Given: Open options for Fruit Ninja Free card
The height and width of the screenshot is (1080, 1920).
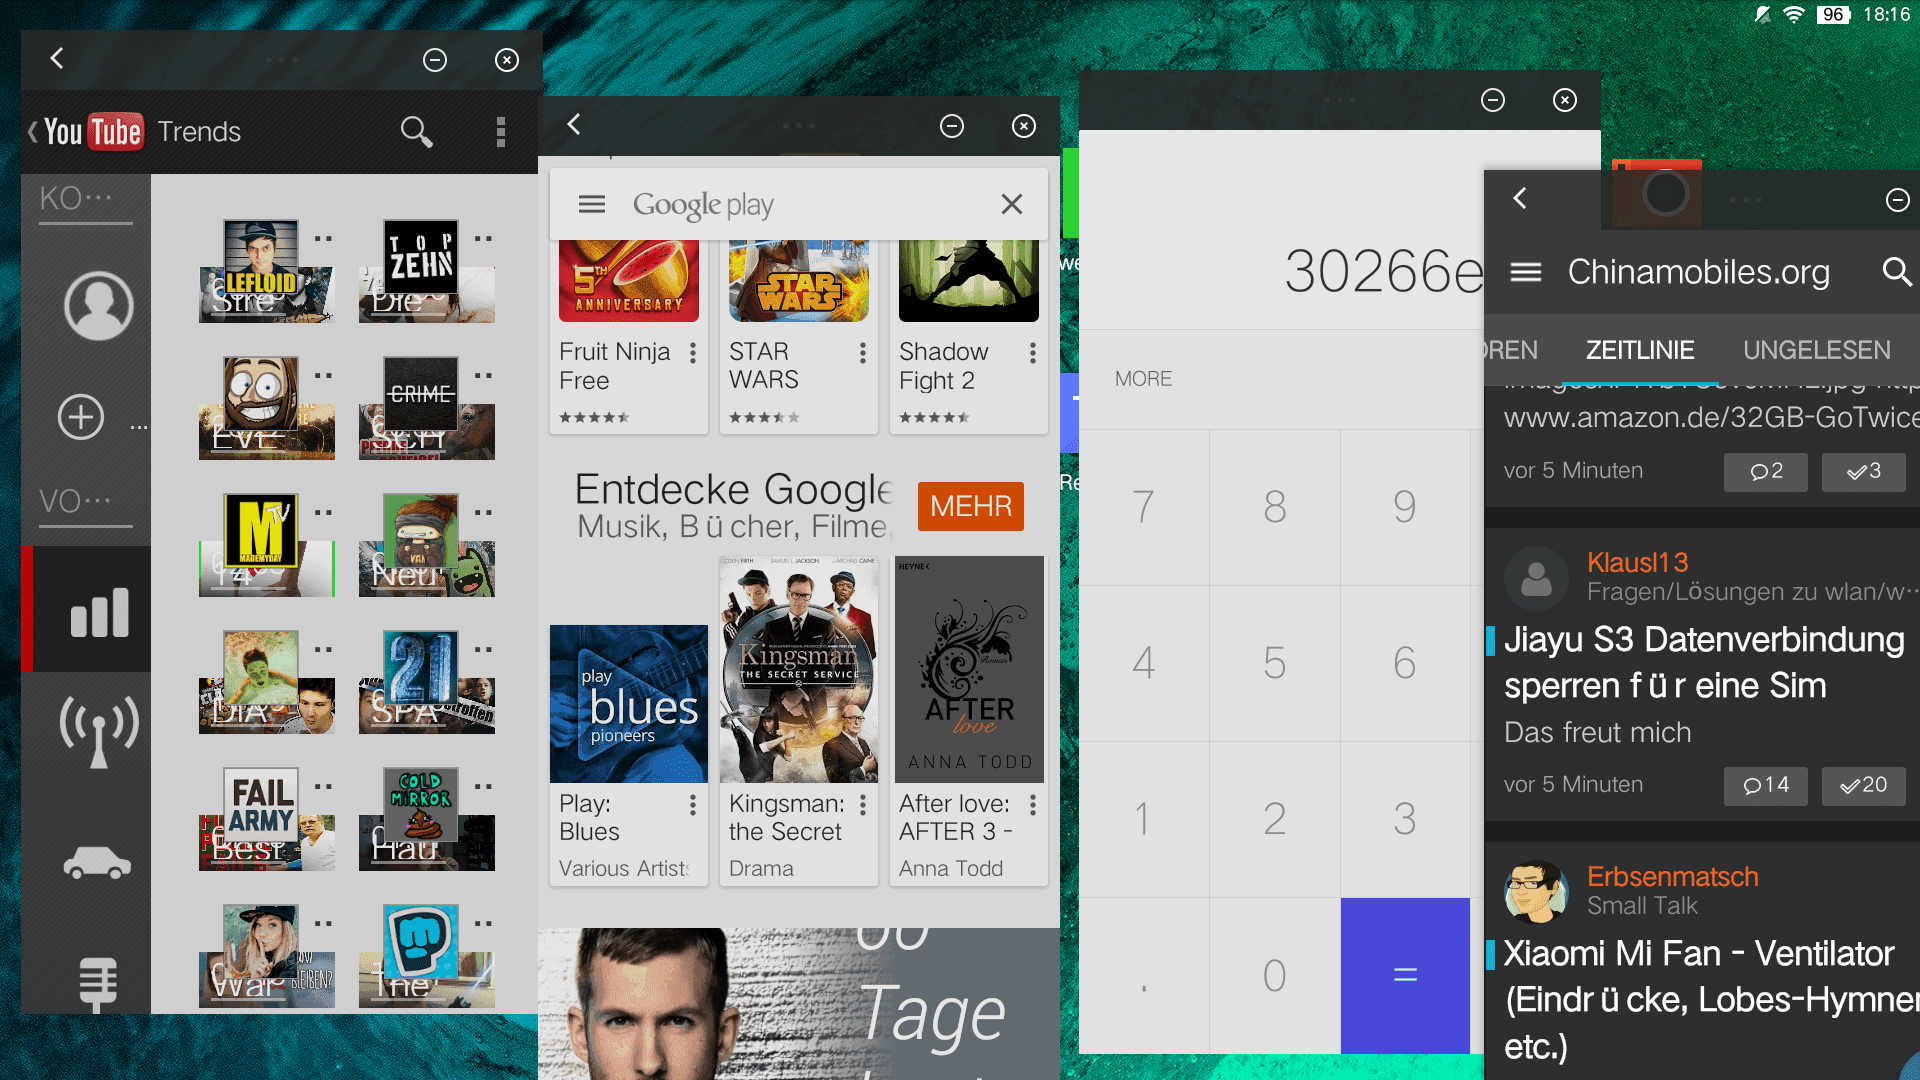Looking at the screenshot, I should pyautogui.click(x=692, y=353).
